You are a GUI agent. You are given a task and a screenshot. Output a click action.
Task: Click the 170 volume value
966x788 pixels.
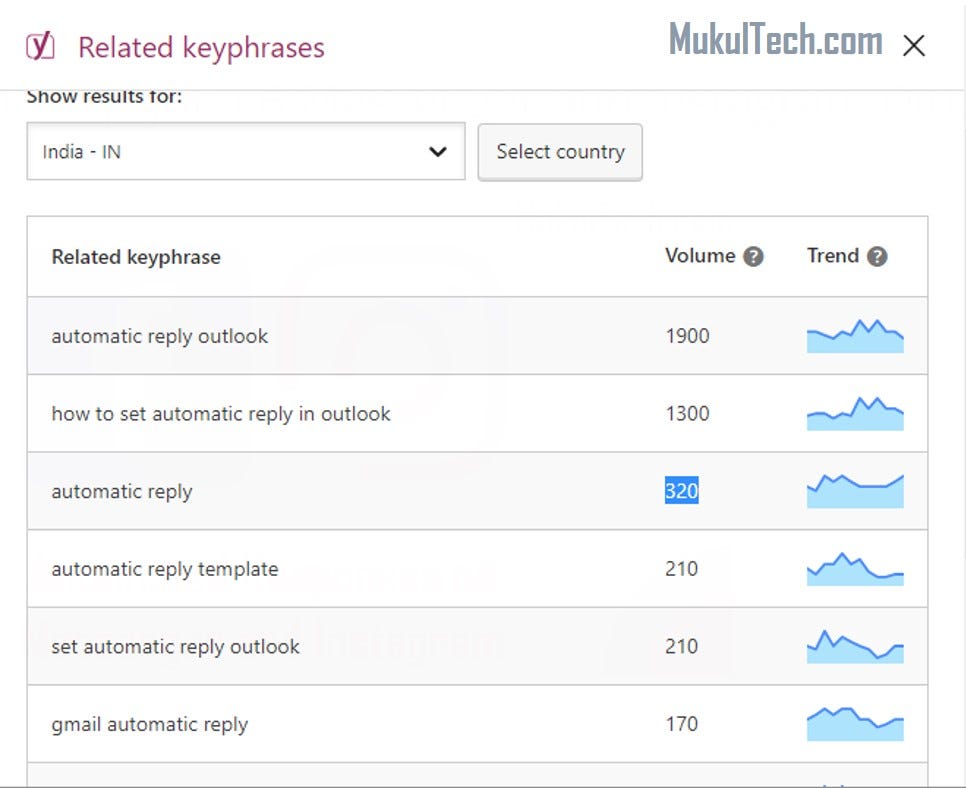(681, 724)
